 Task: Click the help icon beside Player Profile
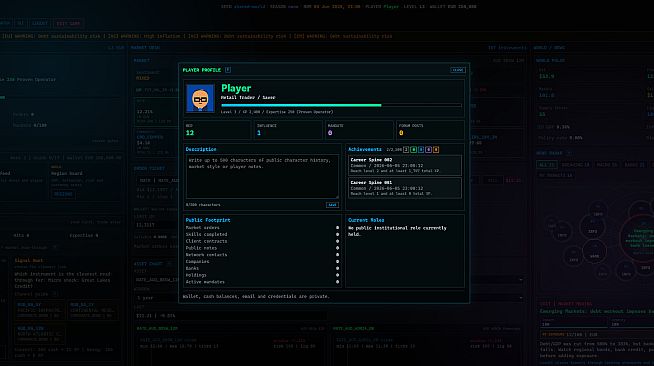[228, 70]
